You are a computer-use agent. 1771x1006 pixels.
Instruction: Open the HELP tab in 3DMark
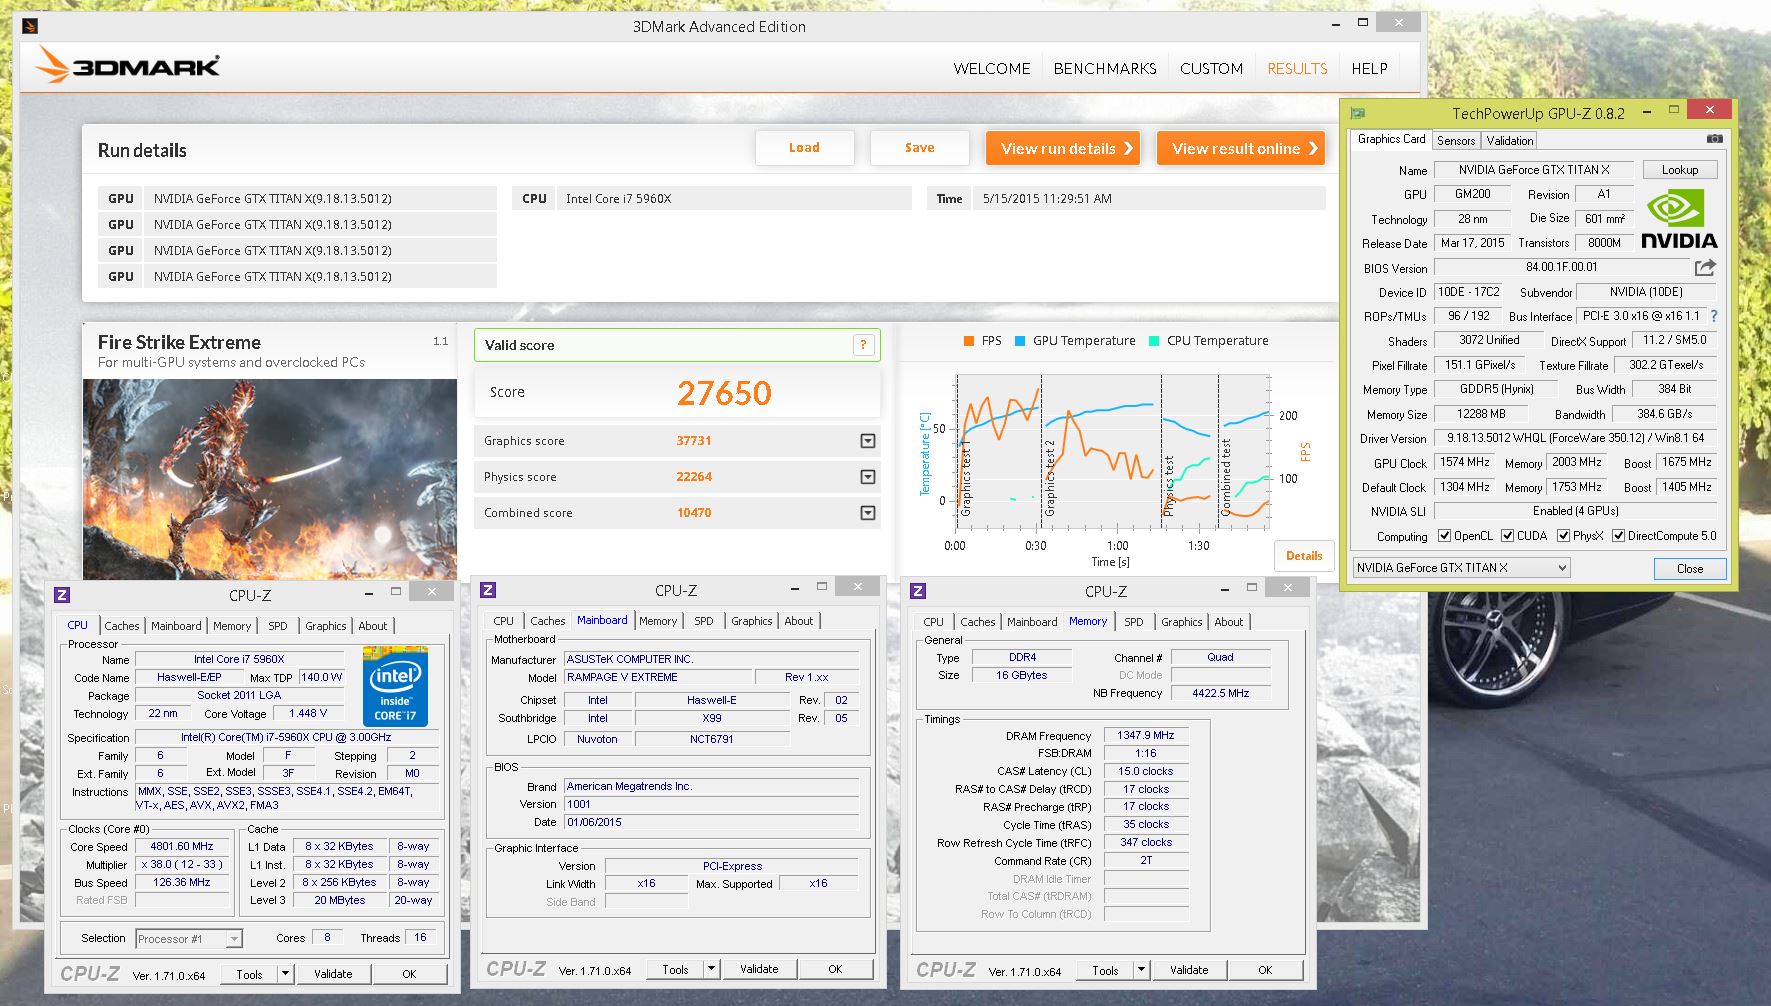pyautogui.click(x=1369, y=69)
